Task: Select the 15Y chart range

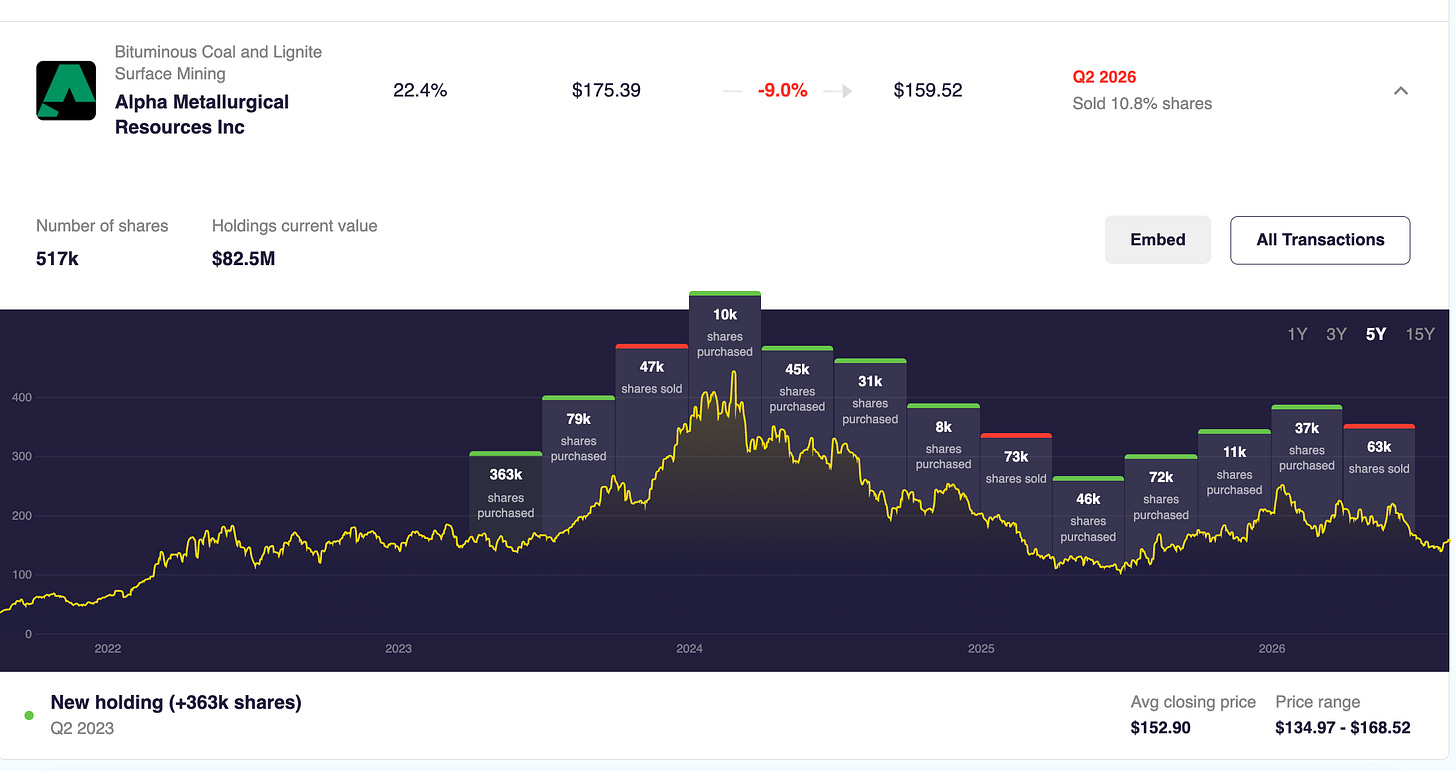Action: pos(1420,334)
